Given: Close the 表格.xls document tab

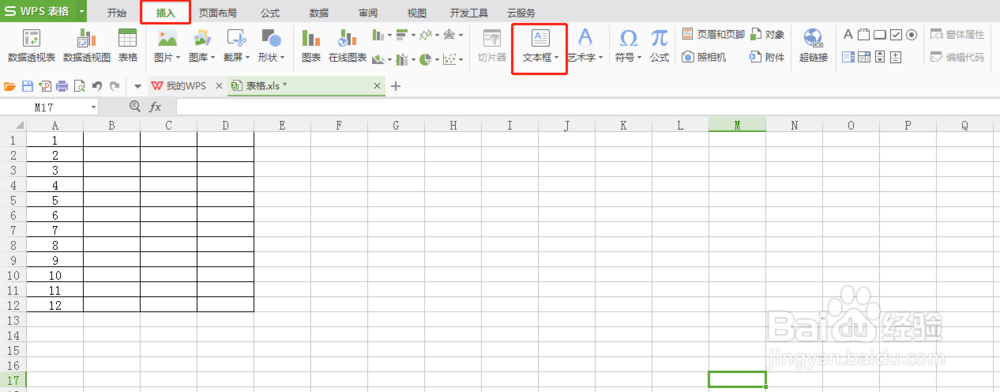Looking at the screenshot, I should click(377, 86).
